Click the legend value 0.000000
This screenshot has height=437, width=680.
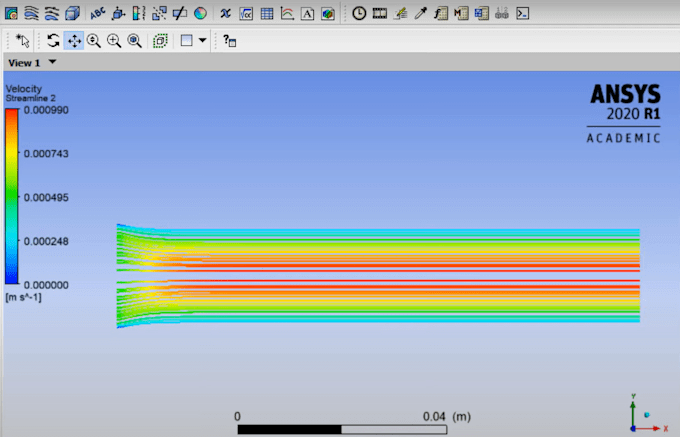point(46,285)
